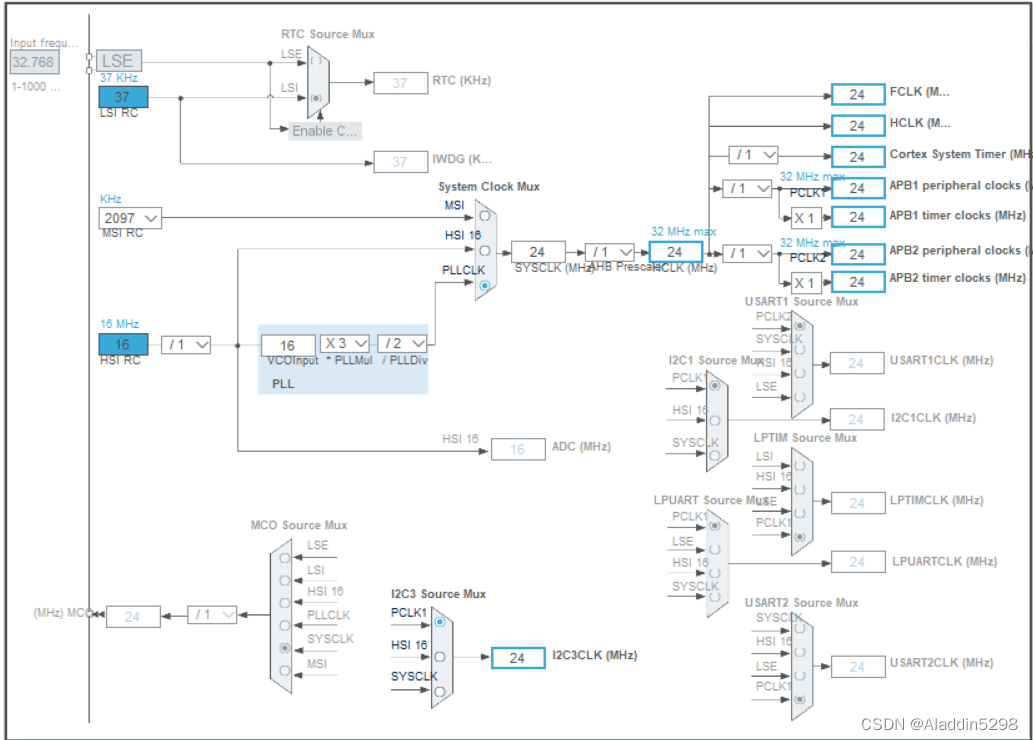Click the USART1CLK (MHz) 24 field
This screenshot has height=740, width=1033.
[857, 363]
